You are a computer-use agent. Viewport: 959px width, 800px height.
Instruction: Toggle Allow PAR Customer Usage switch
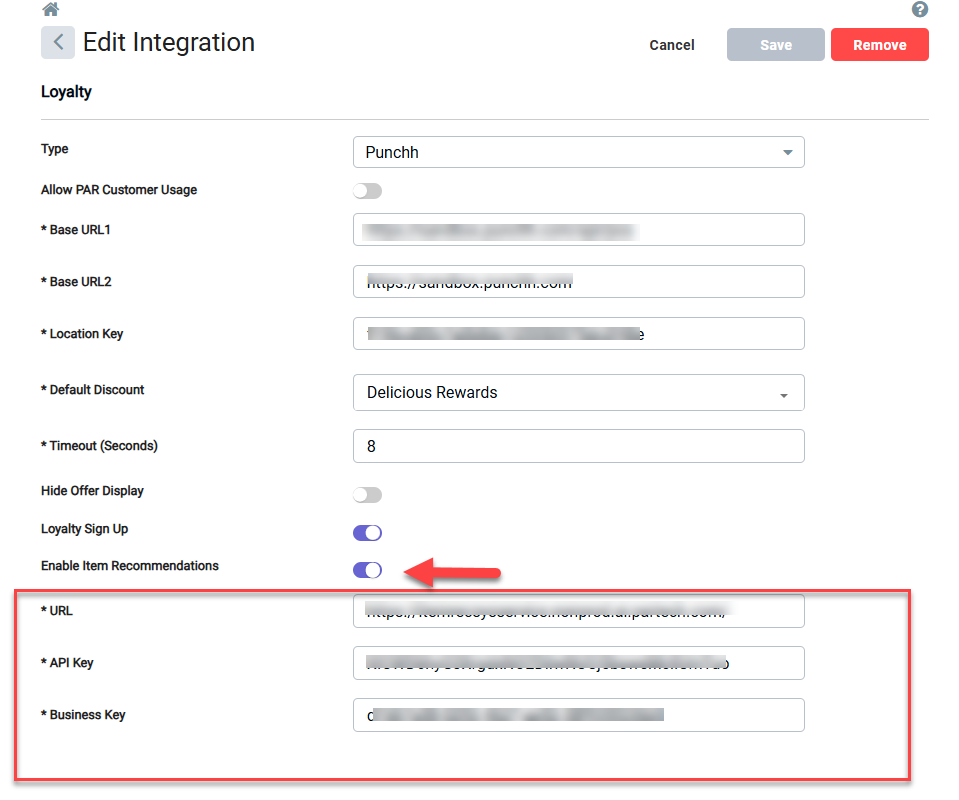(x=368, y=191)
